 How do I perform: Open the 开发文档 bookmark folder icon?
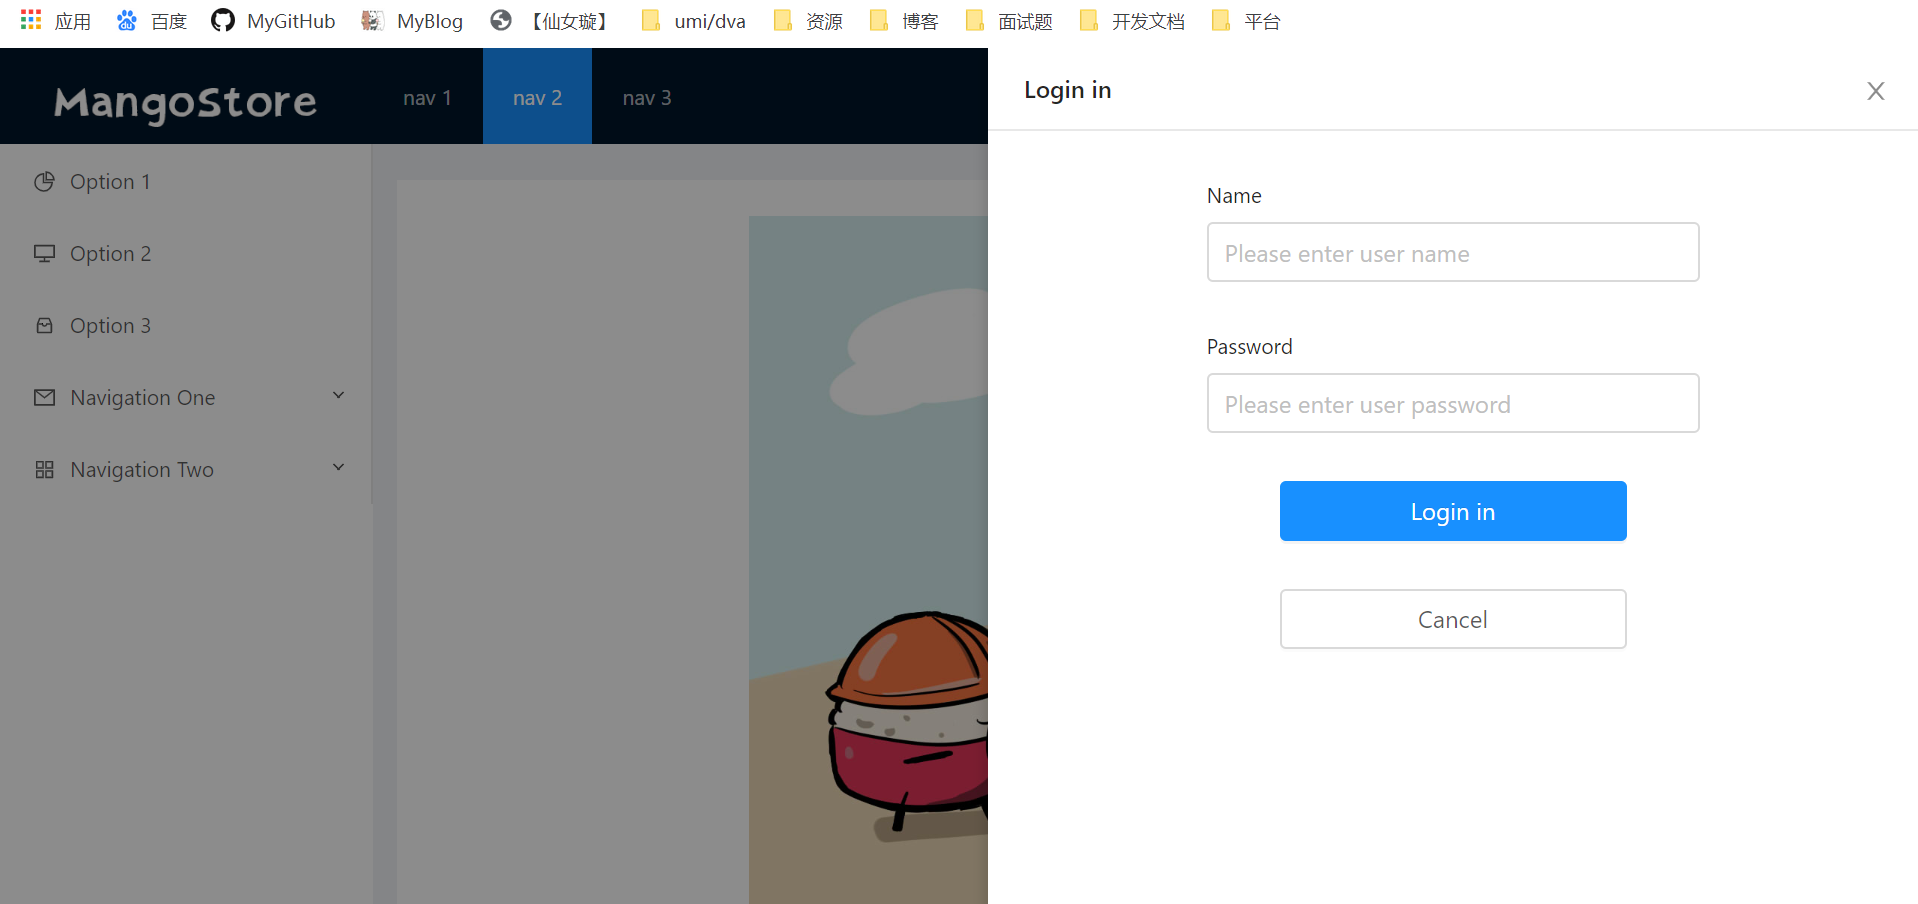(1088, 20)
